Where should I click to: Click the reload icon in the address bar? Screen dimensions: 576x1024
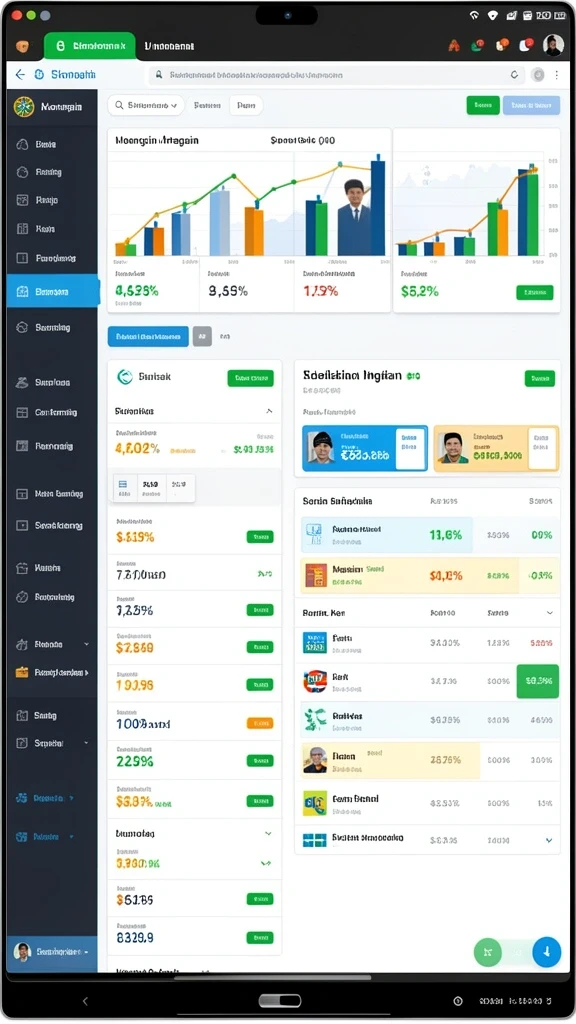[515, 75]
